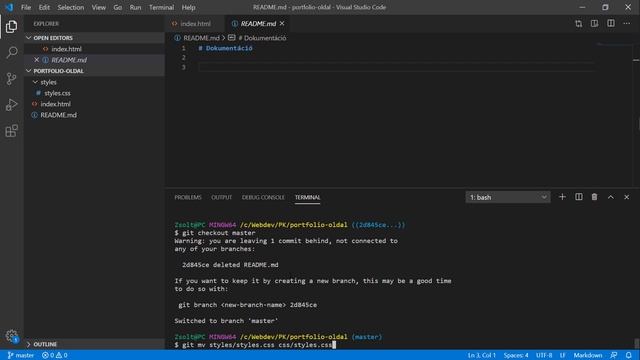Select the README.md editor tab

(x=258, y=24)
